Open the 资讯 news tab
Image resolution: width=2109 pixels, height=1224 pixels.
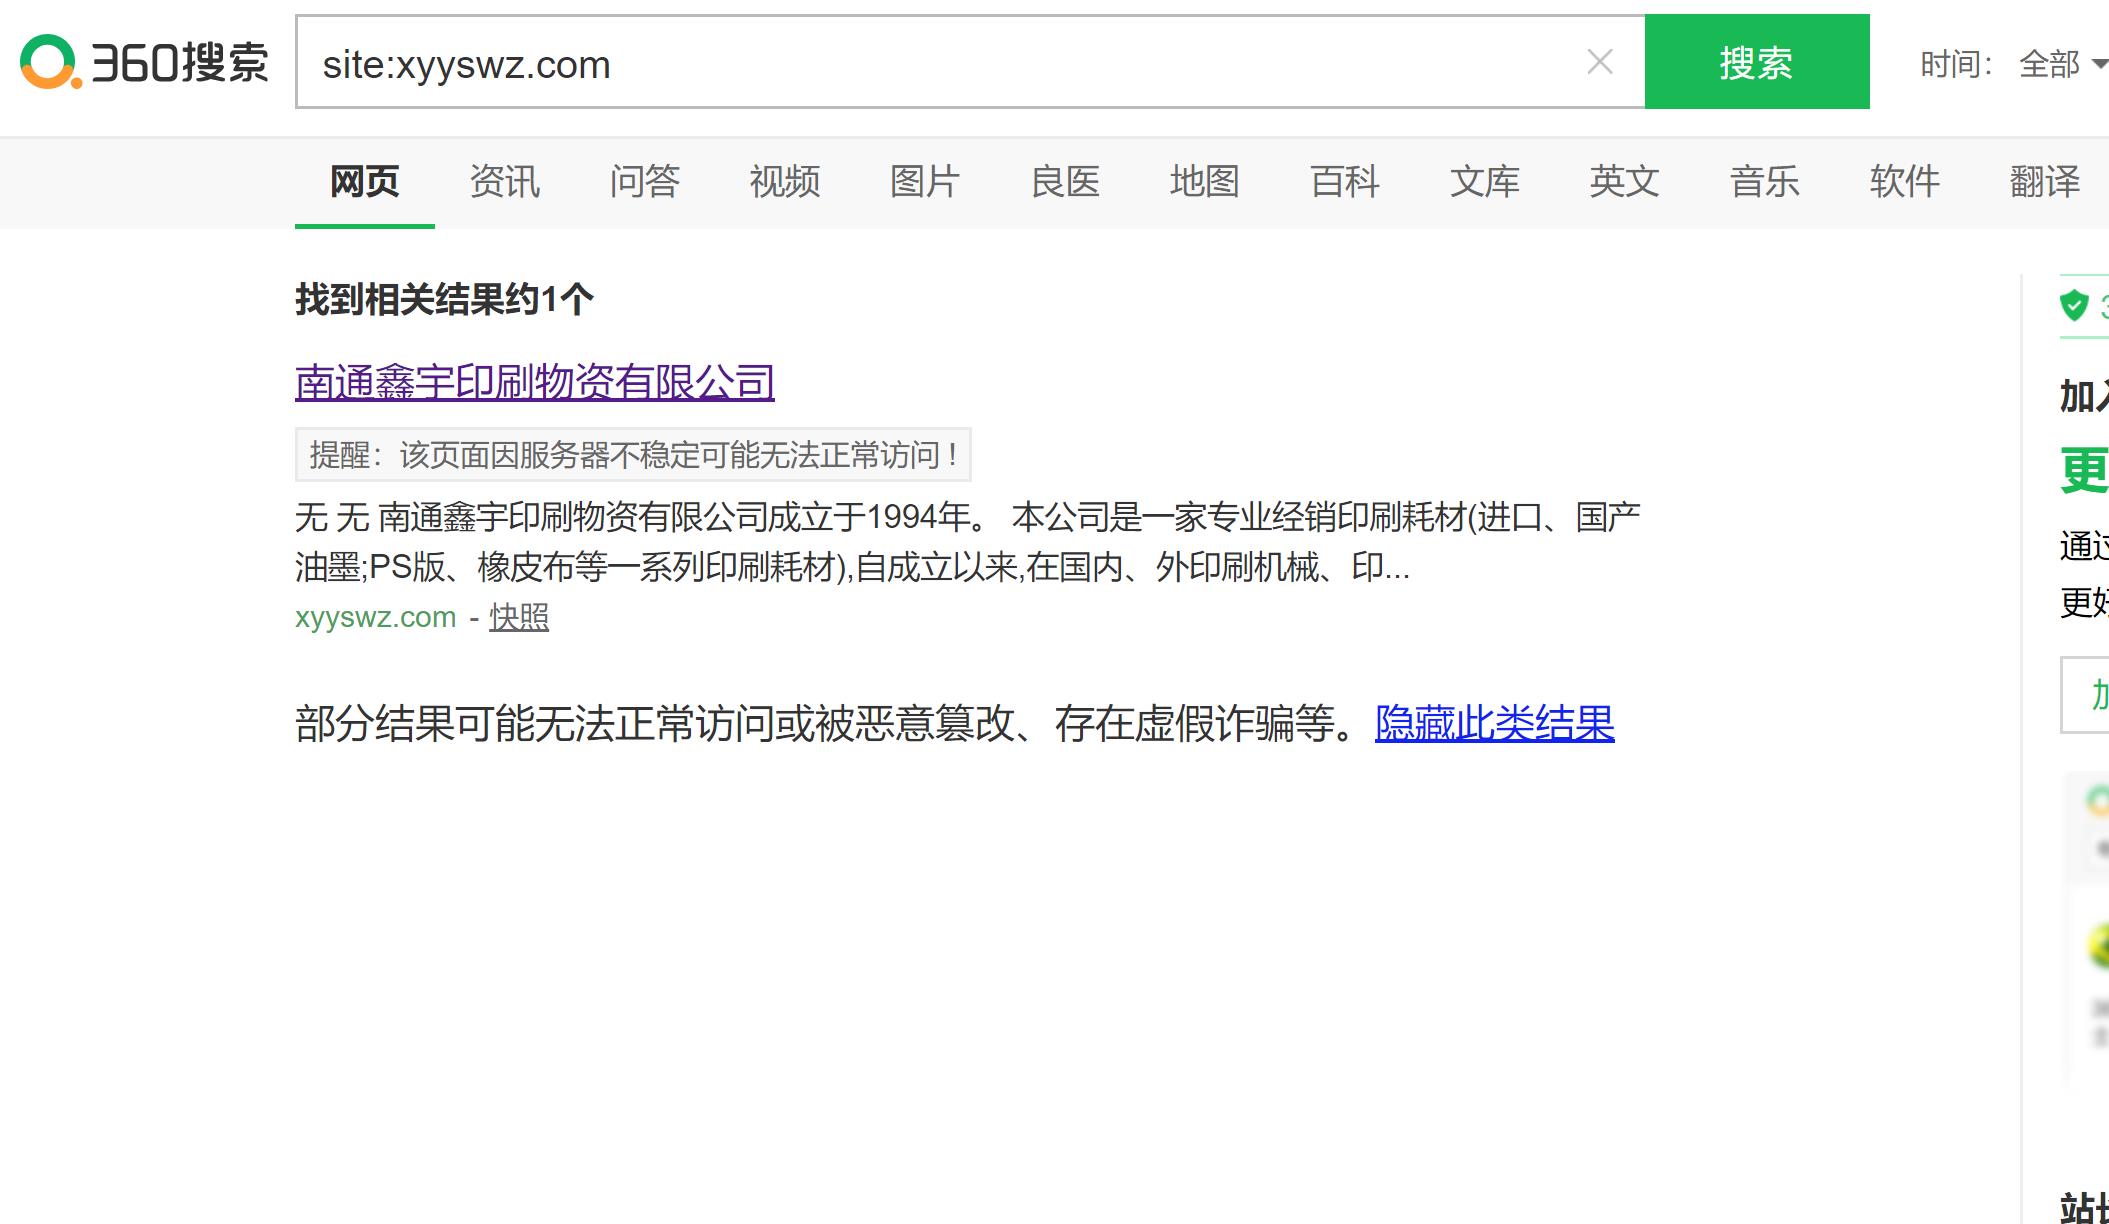(503, 183)
